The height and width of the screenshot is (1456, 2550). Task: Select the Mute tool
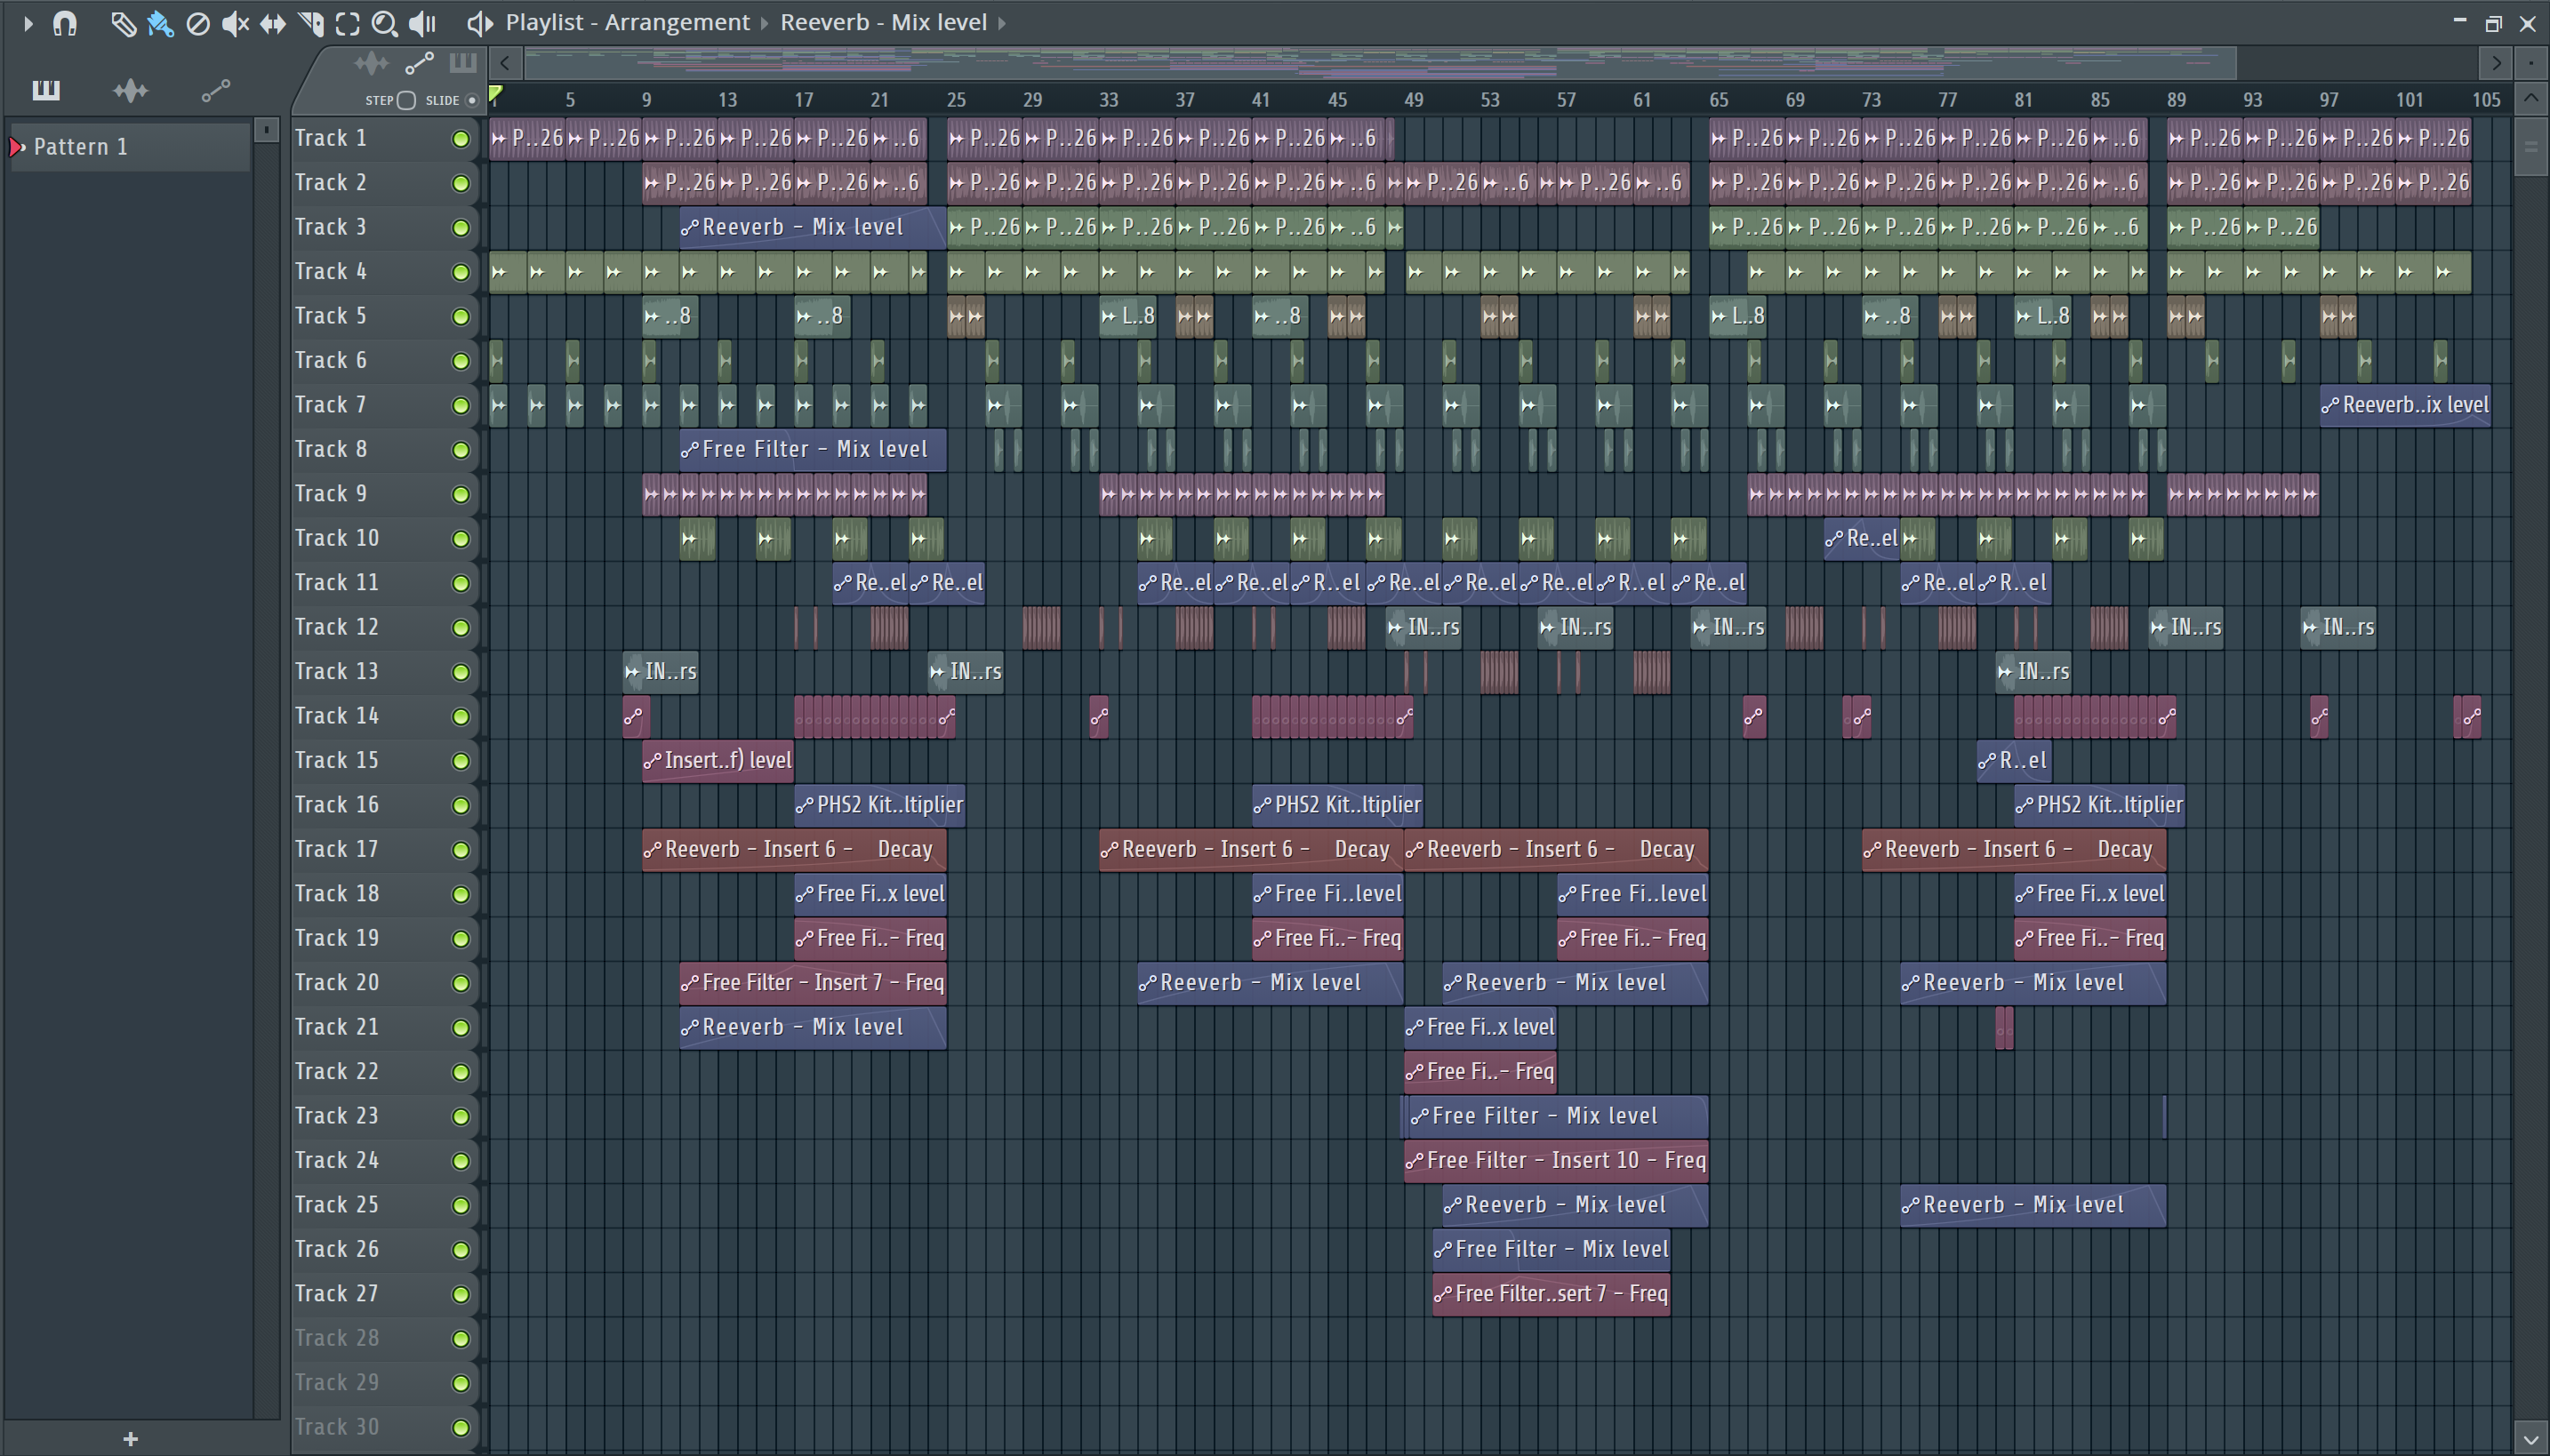(235, 23)
